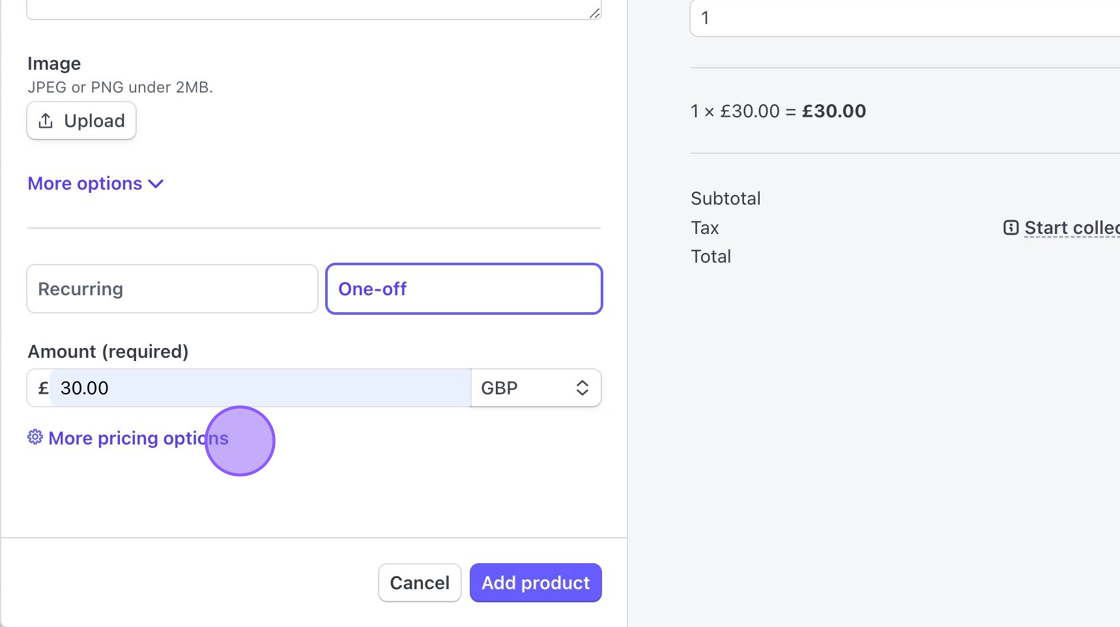Focus the amount field showing 30.00

[x=260, y=388]
